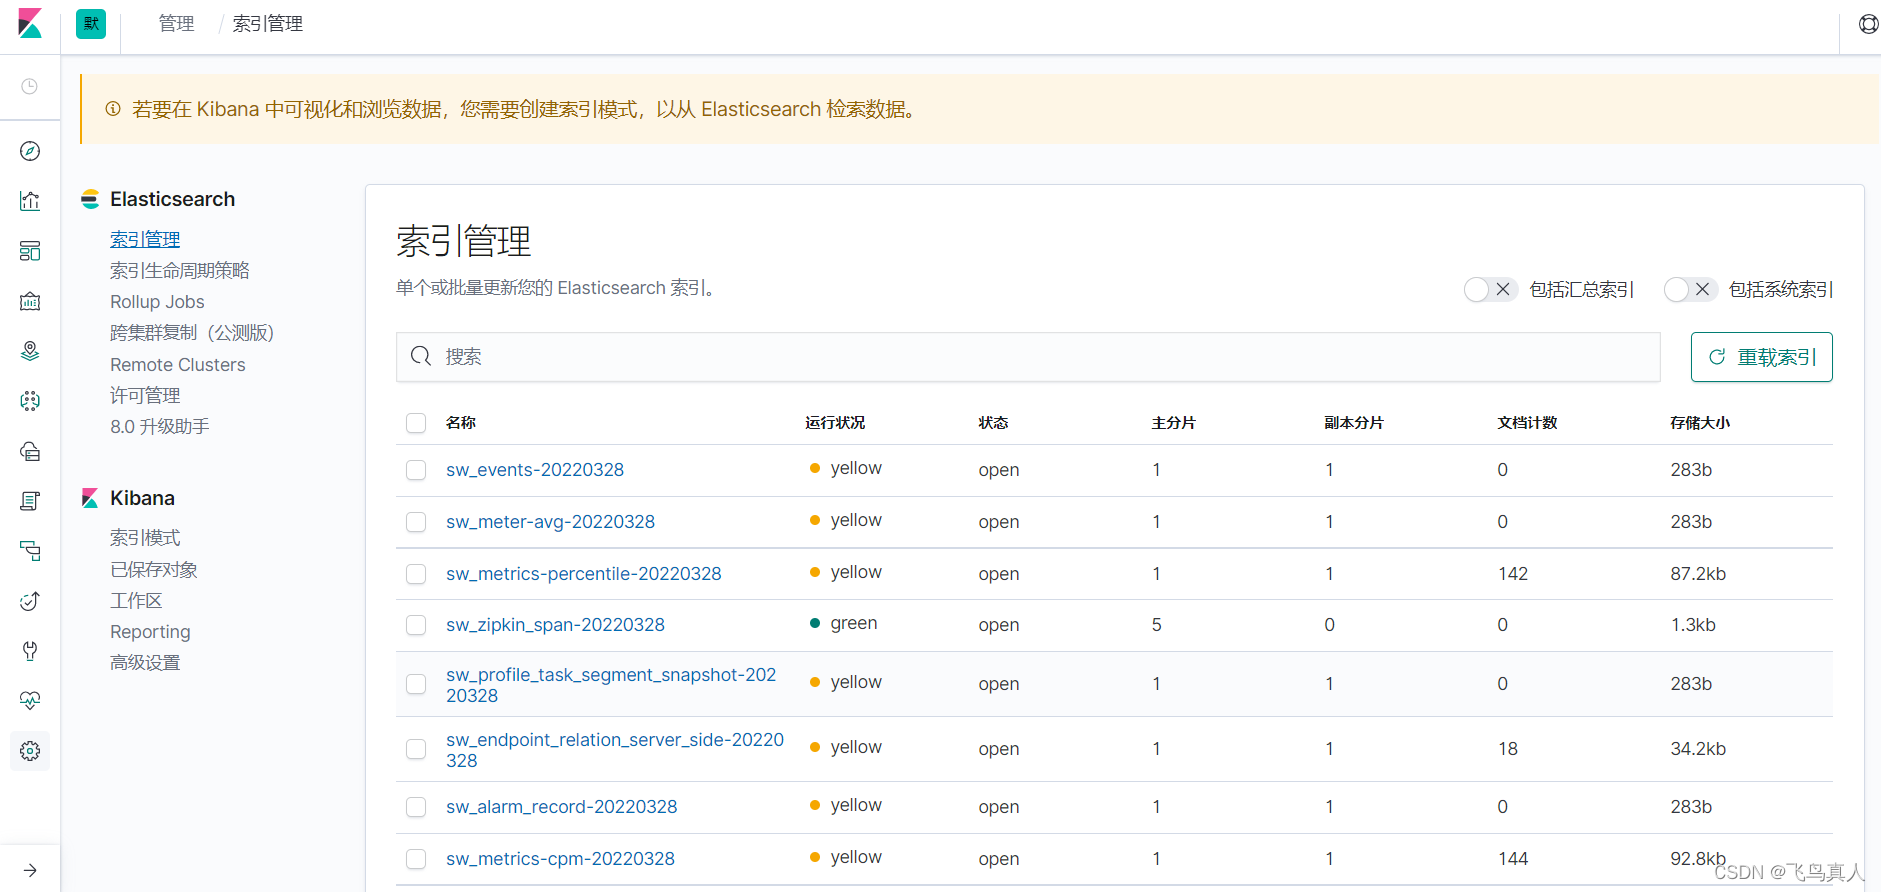The image size is (1881, 892).
Task: Toggle 包括系统索引 switch
Action: point(1690,289)
